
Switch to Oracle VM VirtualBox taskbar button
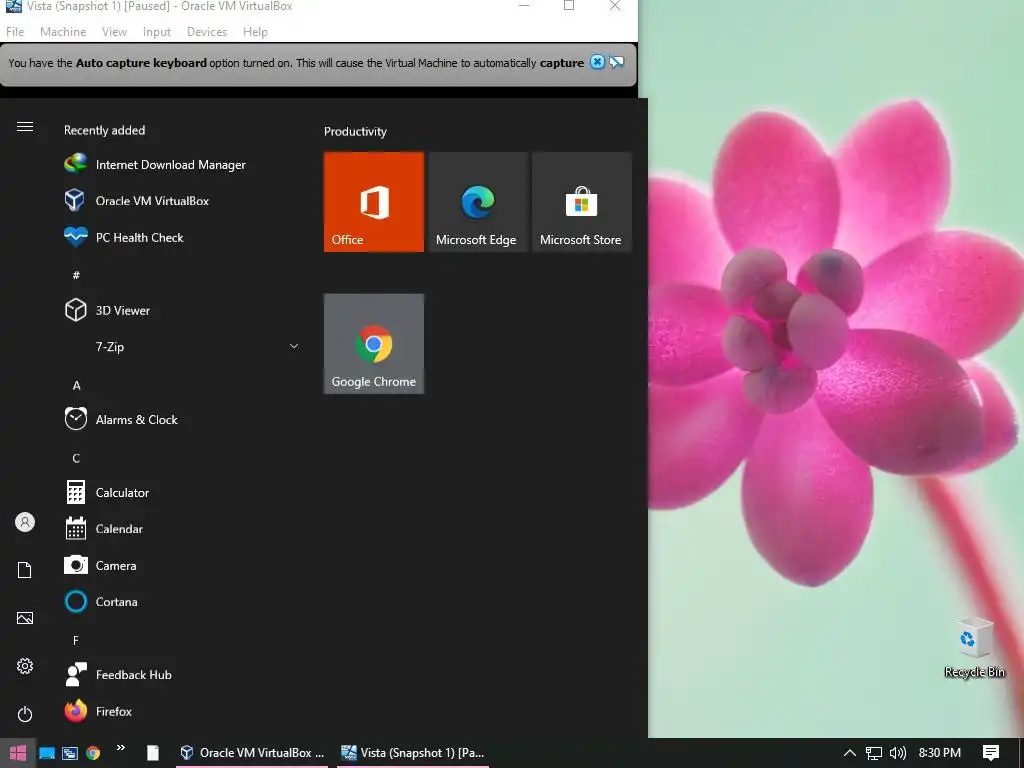click(x=252, y=753)
